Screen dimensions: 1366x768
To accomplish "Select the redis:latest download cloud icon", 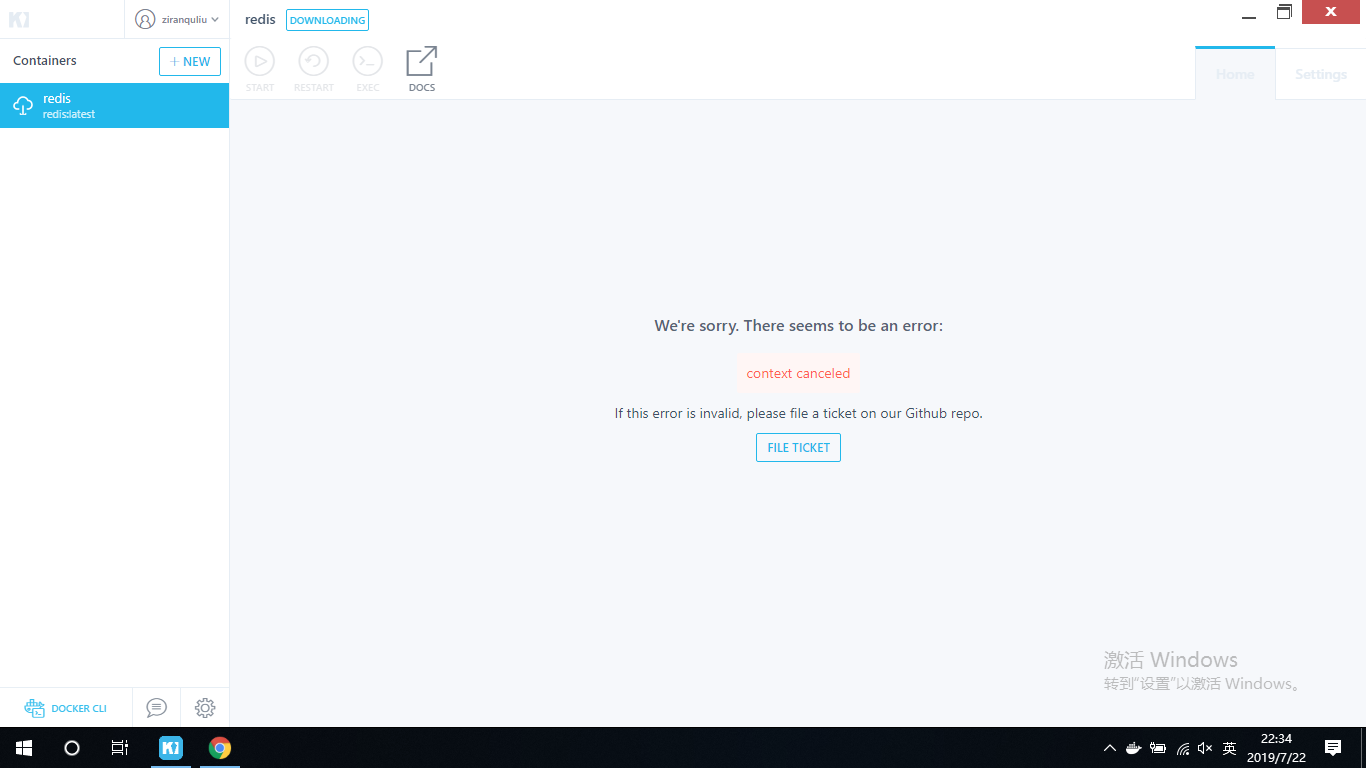I will click(x=23, y=105).
